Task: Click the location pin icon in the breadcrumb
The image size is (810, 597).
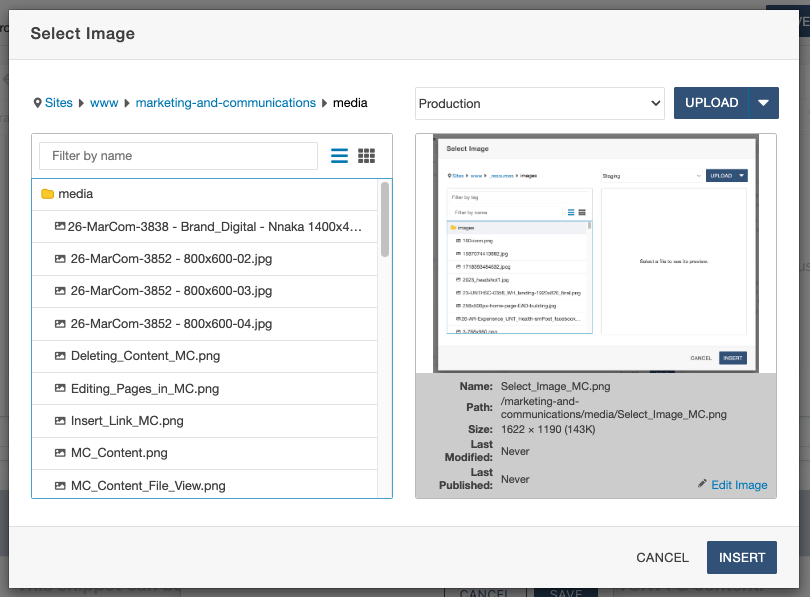Action: coord(36,102)
